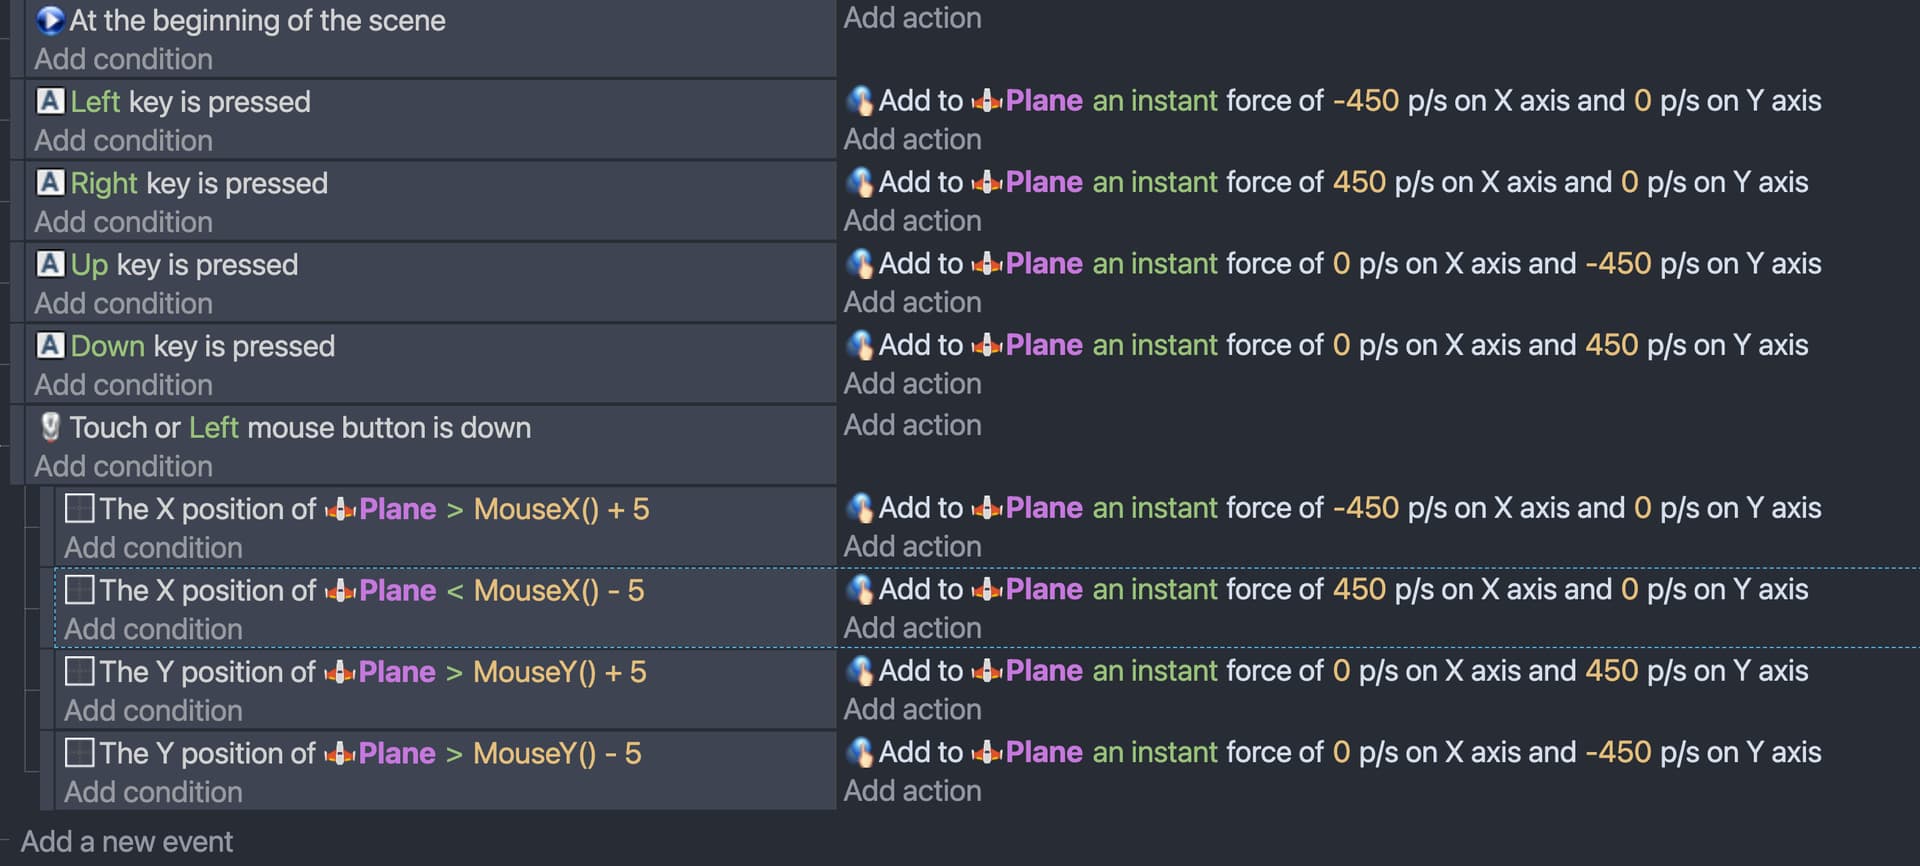Click keyboard icon beside Down key condition
Image resolution: width=1920 pixels, height=866 pixels.
(50, 345)
